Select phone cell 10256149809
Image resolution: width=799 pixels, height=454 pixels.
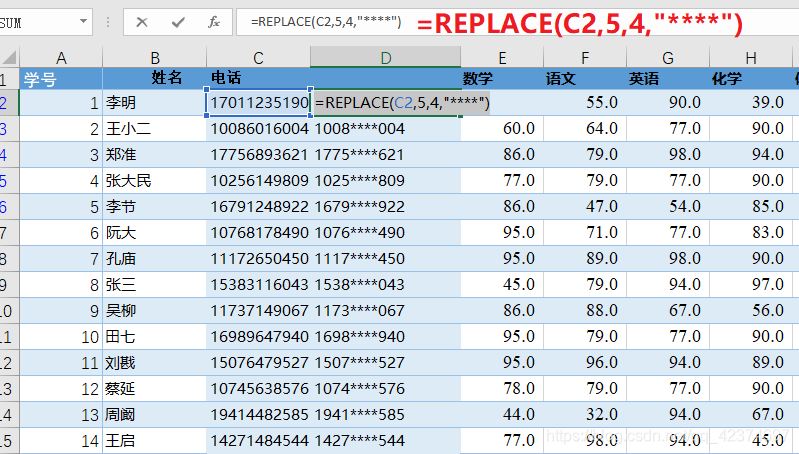tap(258, 181)
